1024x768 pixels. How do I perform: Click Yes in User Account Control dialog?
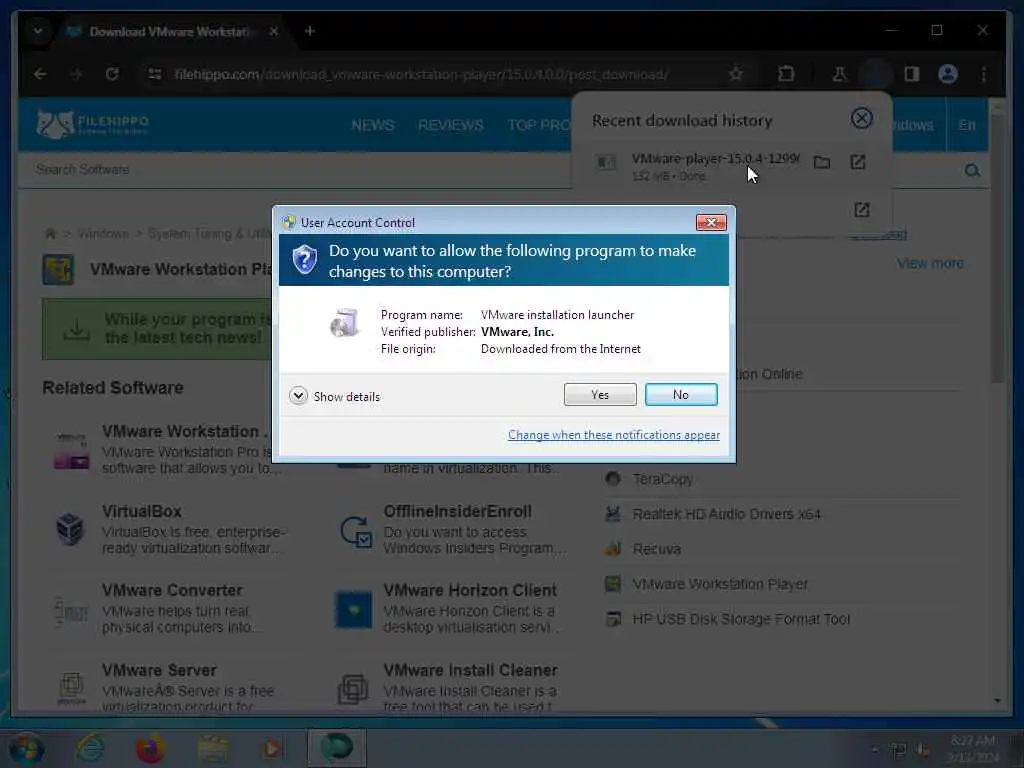pyautogui.click(x=600, y=394)
